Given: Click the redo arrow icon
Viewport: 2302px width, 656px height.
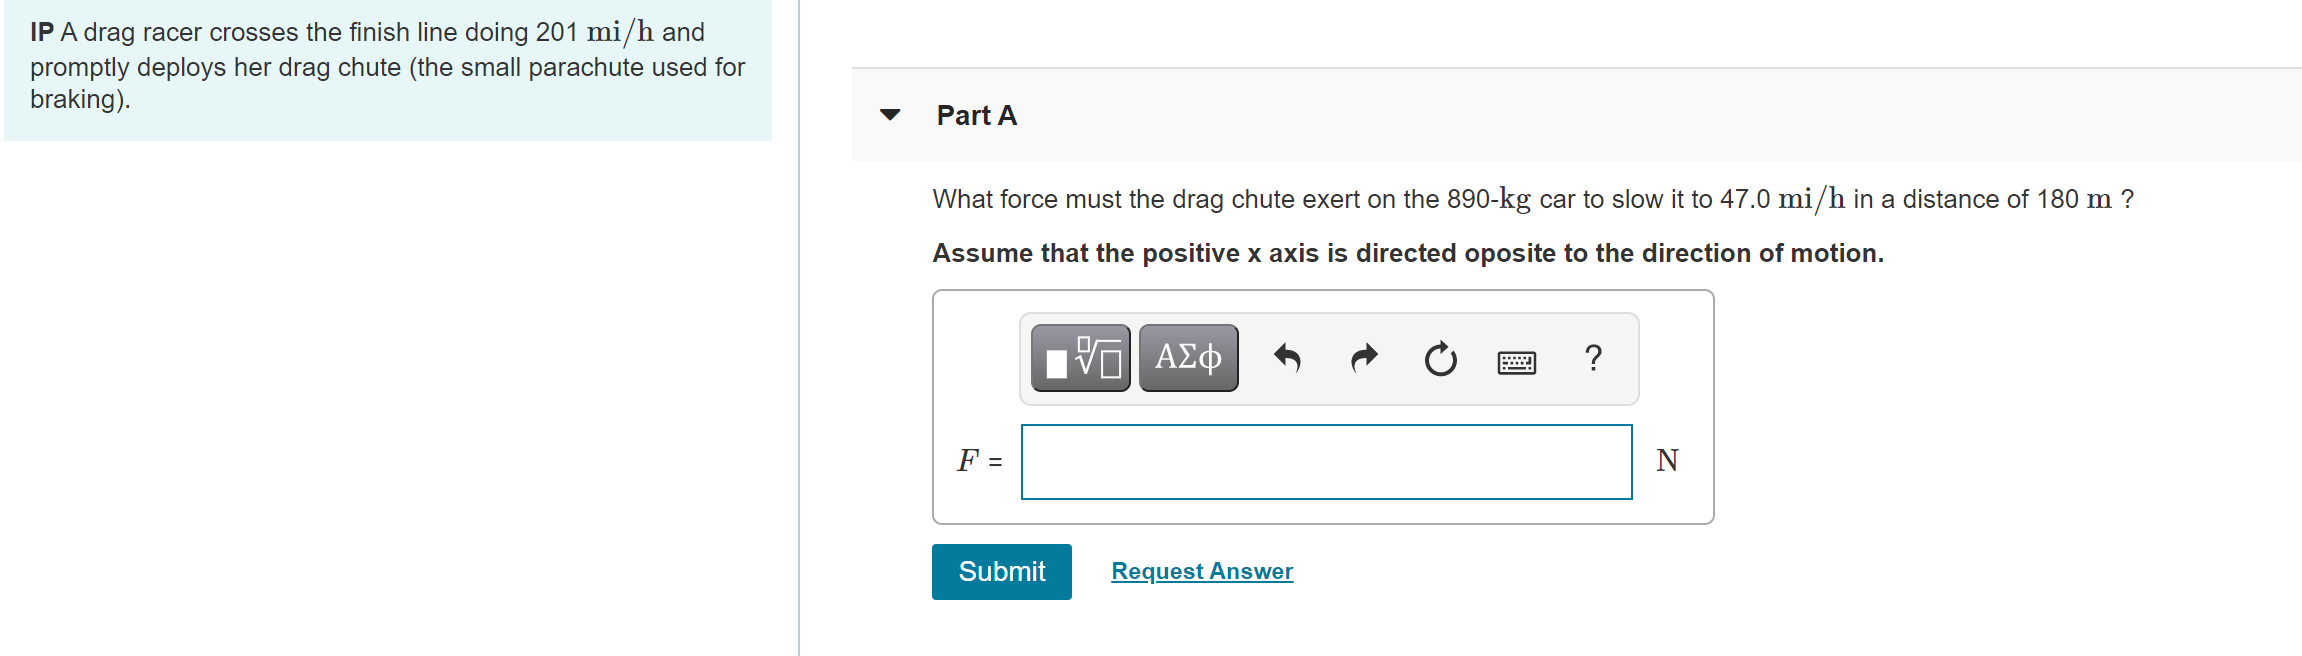Looking at the screenshot, I should pyautogui.click(x=1364, y=358).
